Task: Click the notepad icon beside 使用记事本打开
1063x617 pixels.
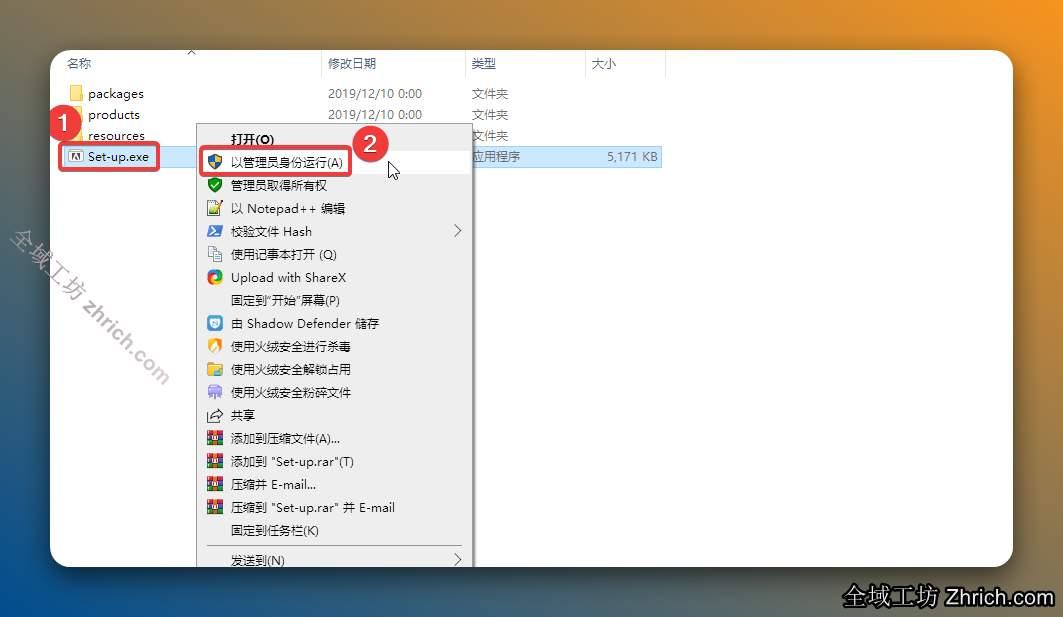Action: [215, 254]
